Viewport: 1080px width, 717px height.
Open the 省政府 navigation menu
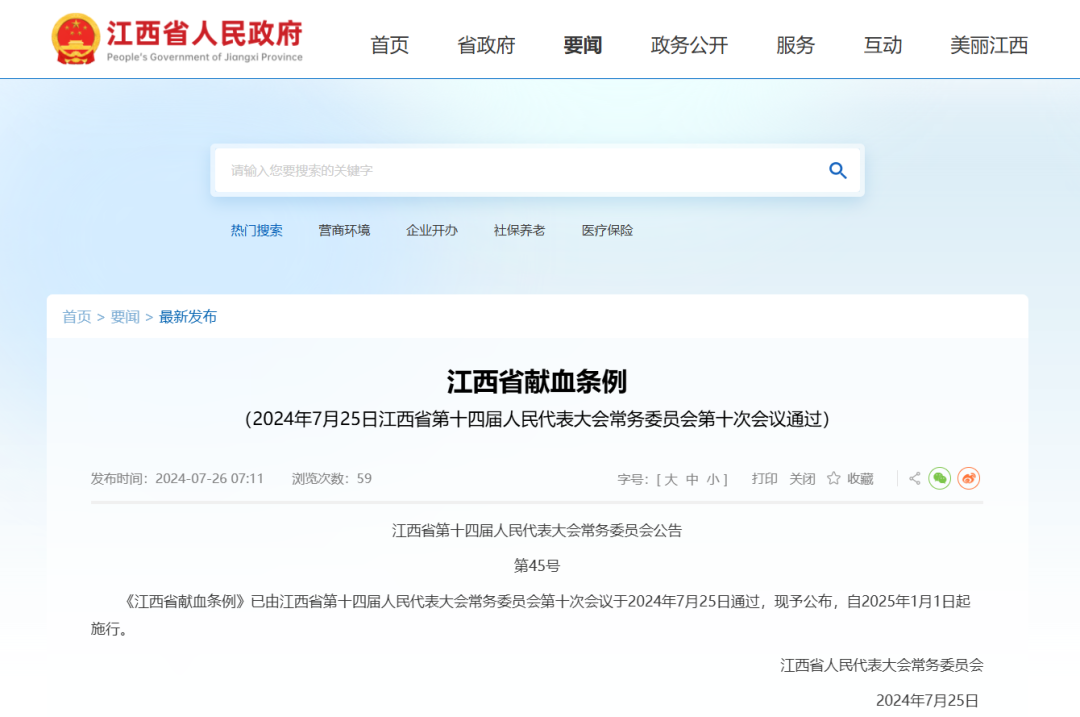point(486,45)
